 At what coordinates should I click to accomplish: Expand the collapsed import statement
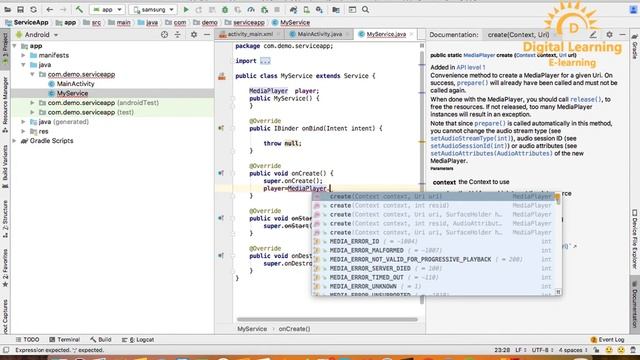[265, 61]
